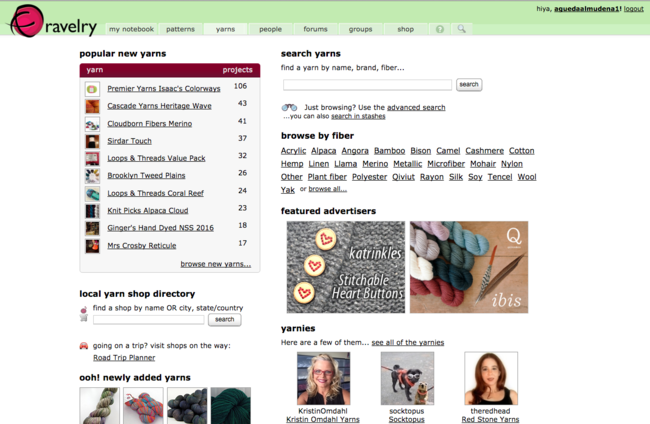The image size is (650, 424).
Task: Open the Mrs Crosby Reticule link
Action: 142,246
